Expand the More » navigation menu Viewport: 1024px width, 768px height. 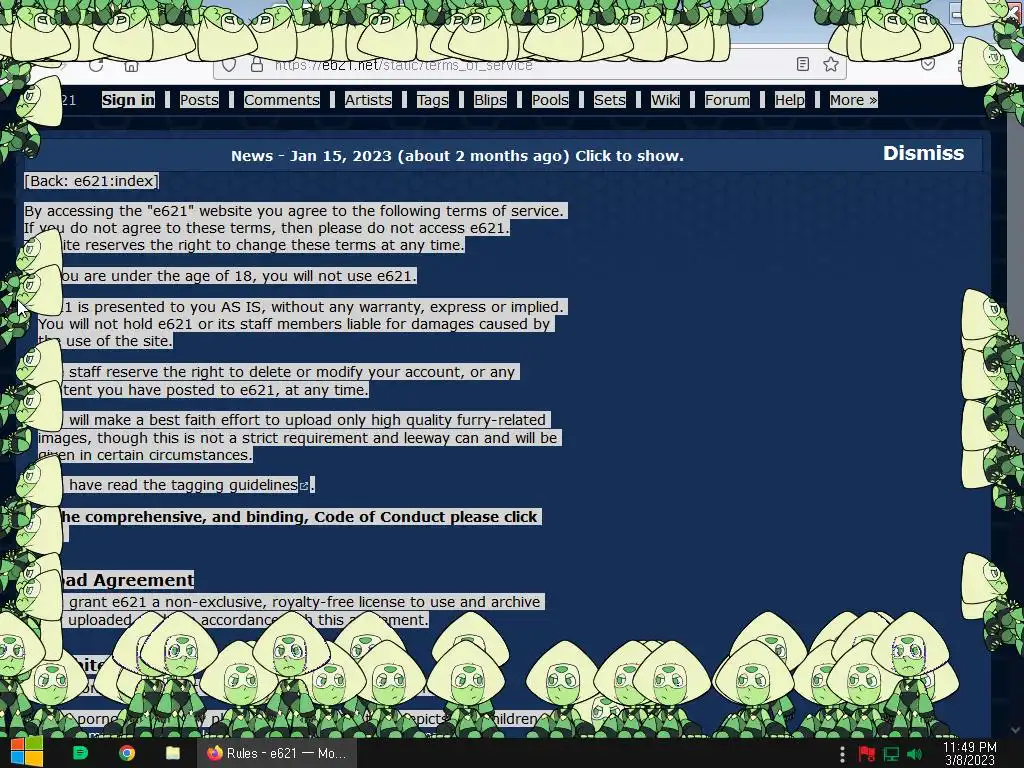pyautogui.click(x=853, y=100)
